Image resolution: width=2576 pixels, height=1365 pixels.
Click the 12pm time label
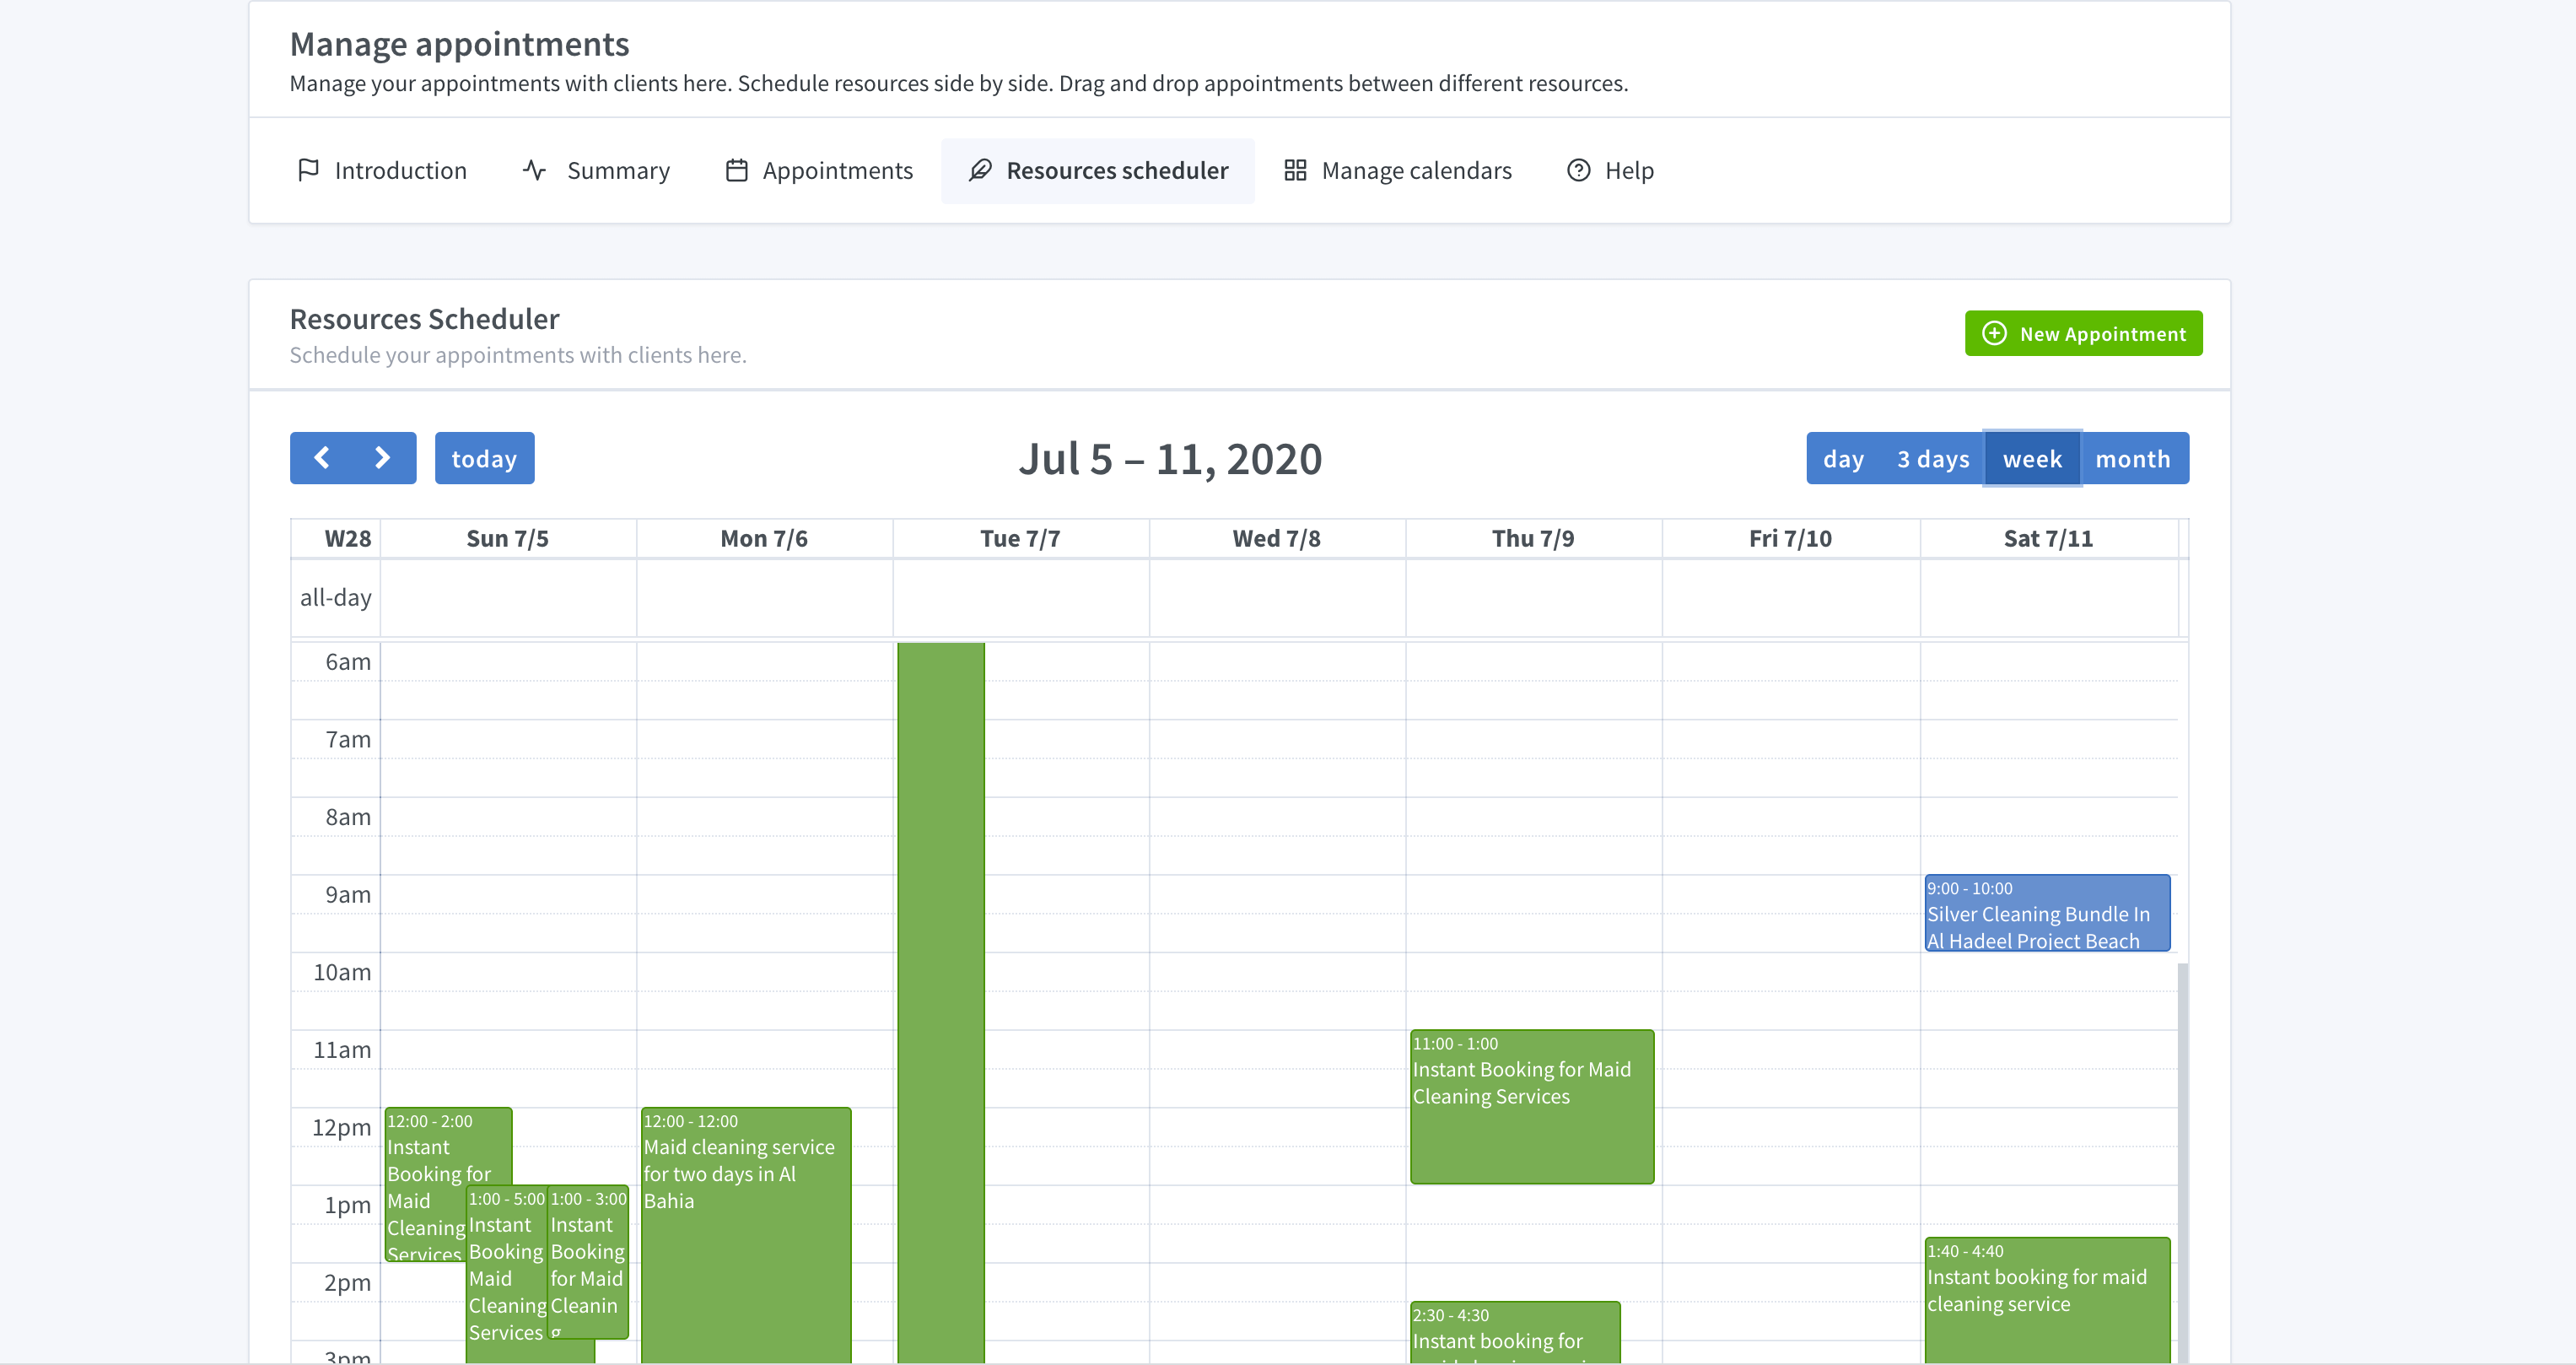point(341,1127)
